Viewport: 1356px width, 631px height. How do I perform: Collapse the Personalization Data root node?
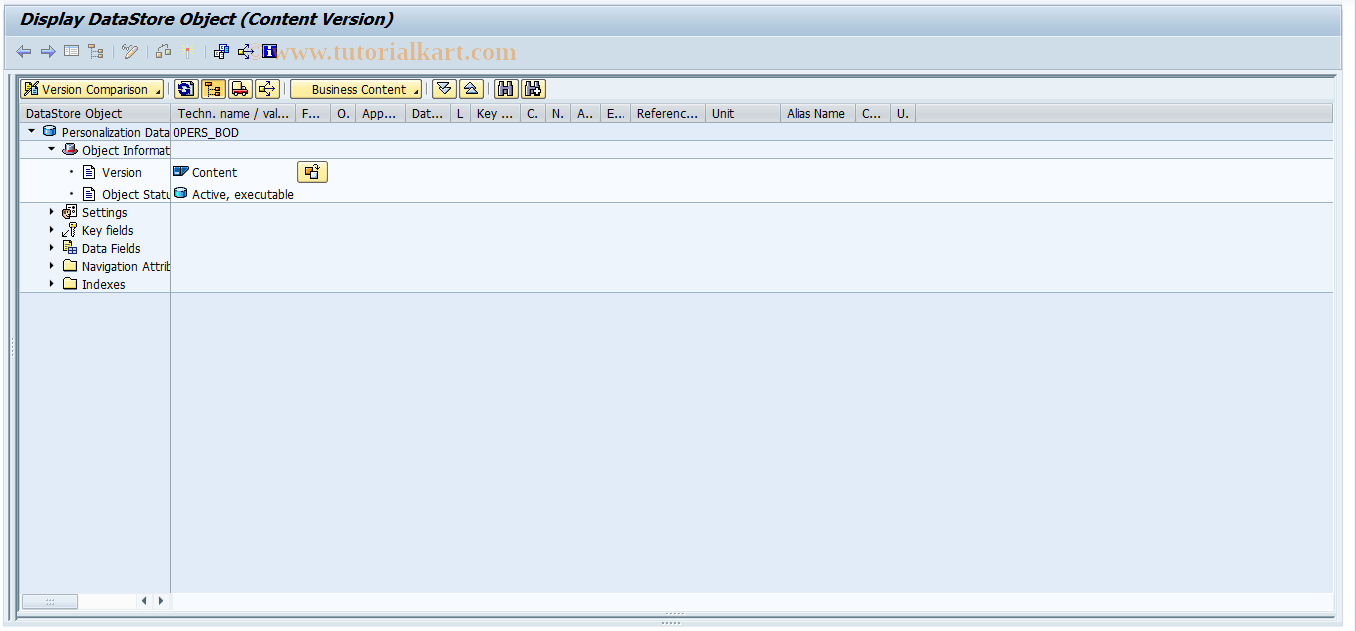pos(31,131)
